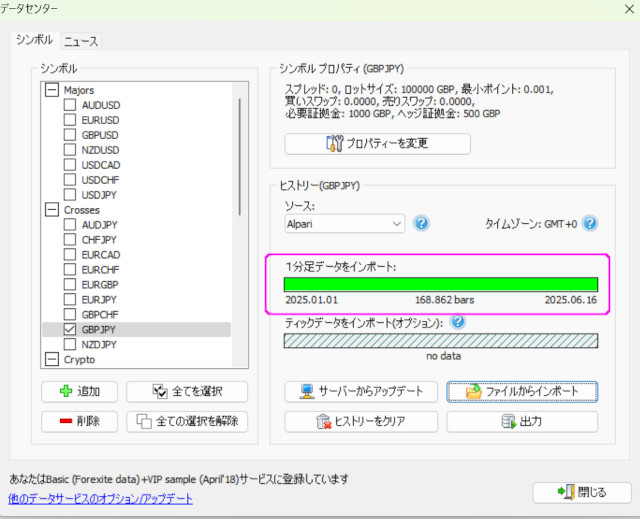640x519 pixels.
Task: Click the empty boxes icon on 全ての選択を解除
Action: coord(144,421)
